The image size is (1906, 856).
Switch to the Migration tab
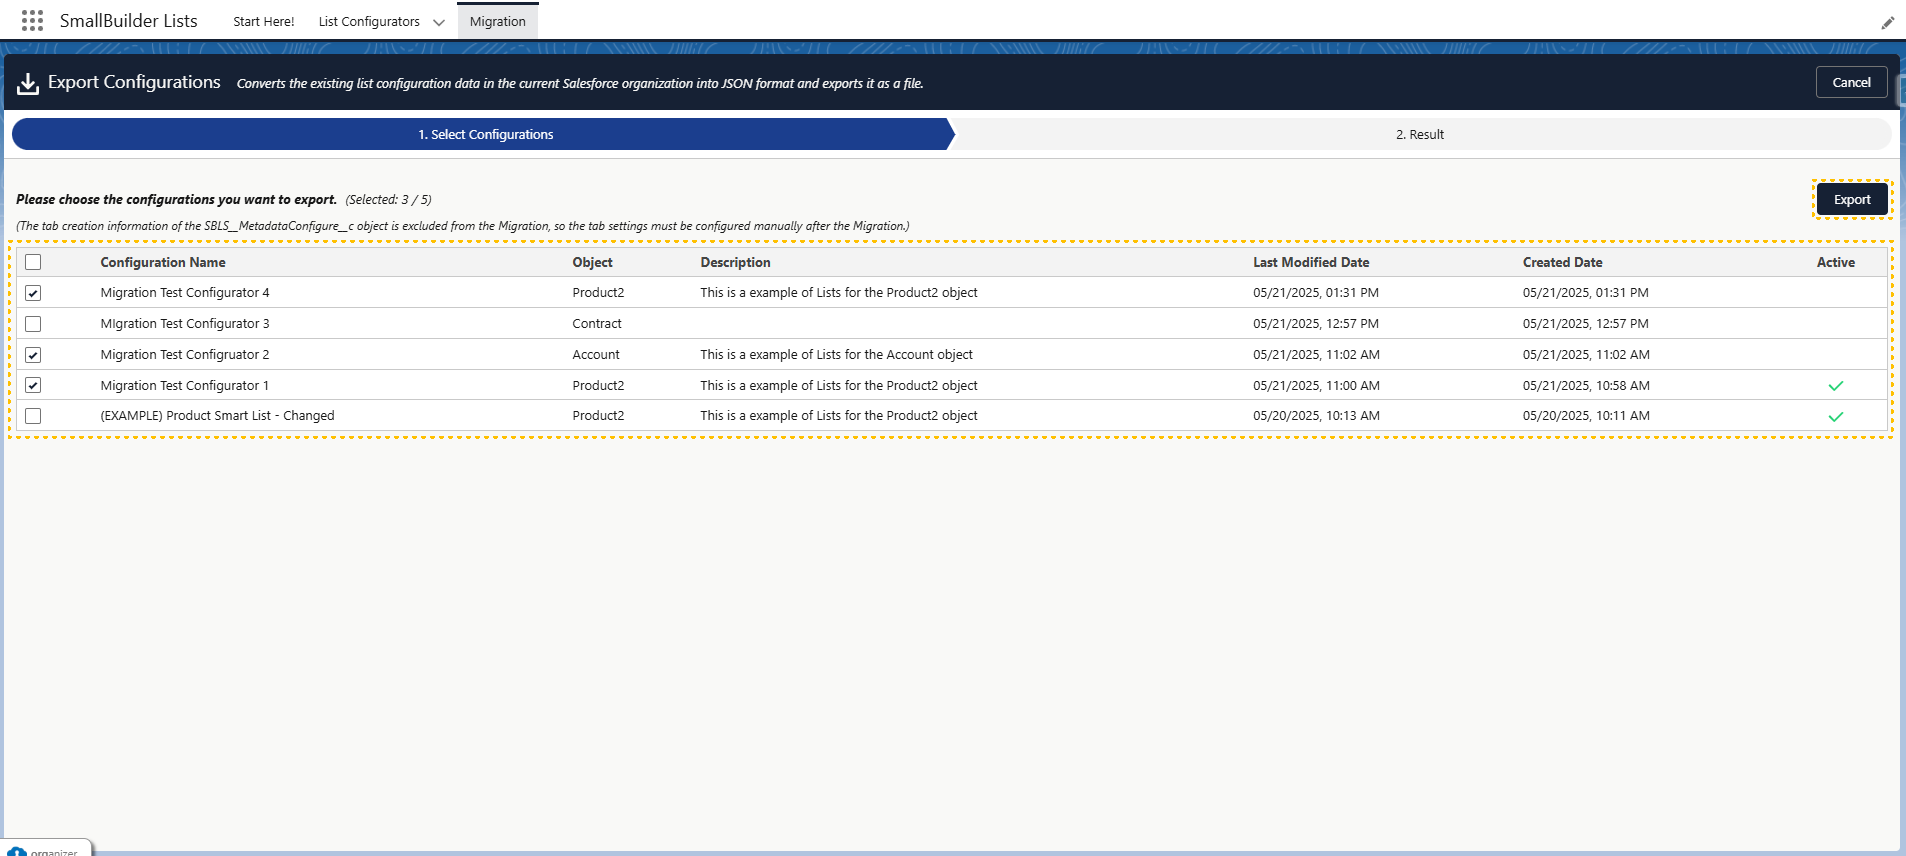click(497, 22)
